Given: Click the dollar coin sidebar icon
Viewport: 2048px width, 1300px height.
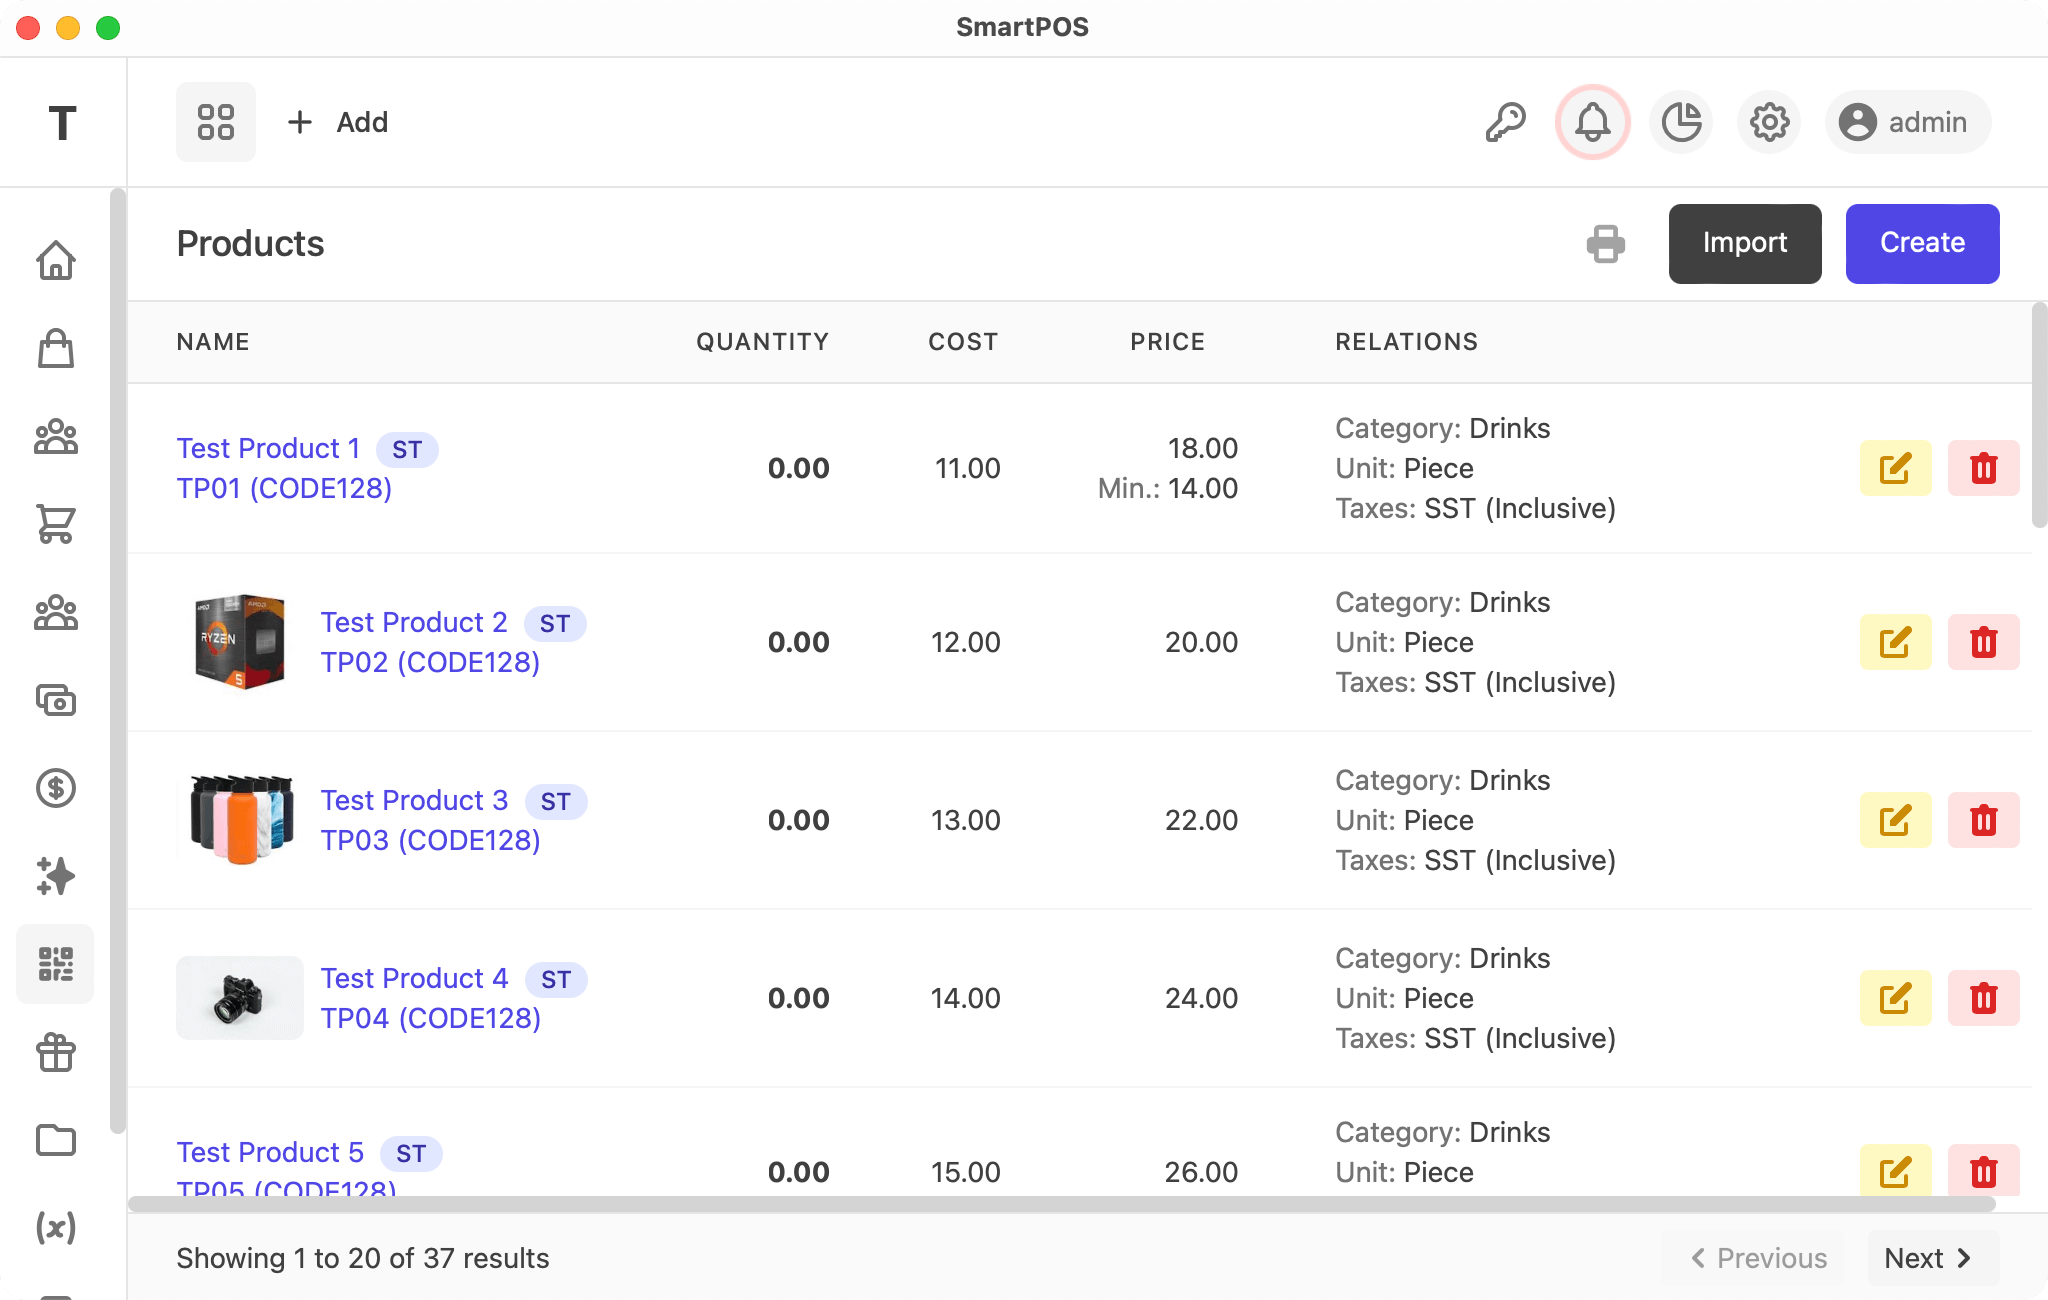Looking at the screenshot, I should [x=56, y=788].
